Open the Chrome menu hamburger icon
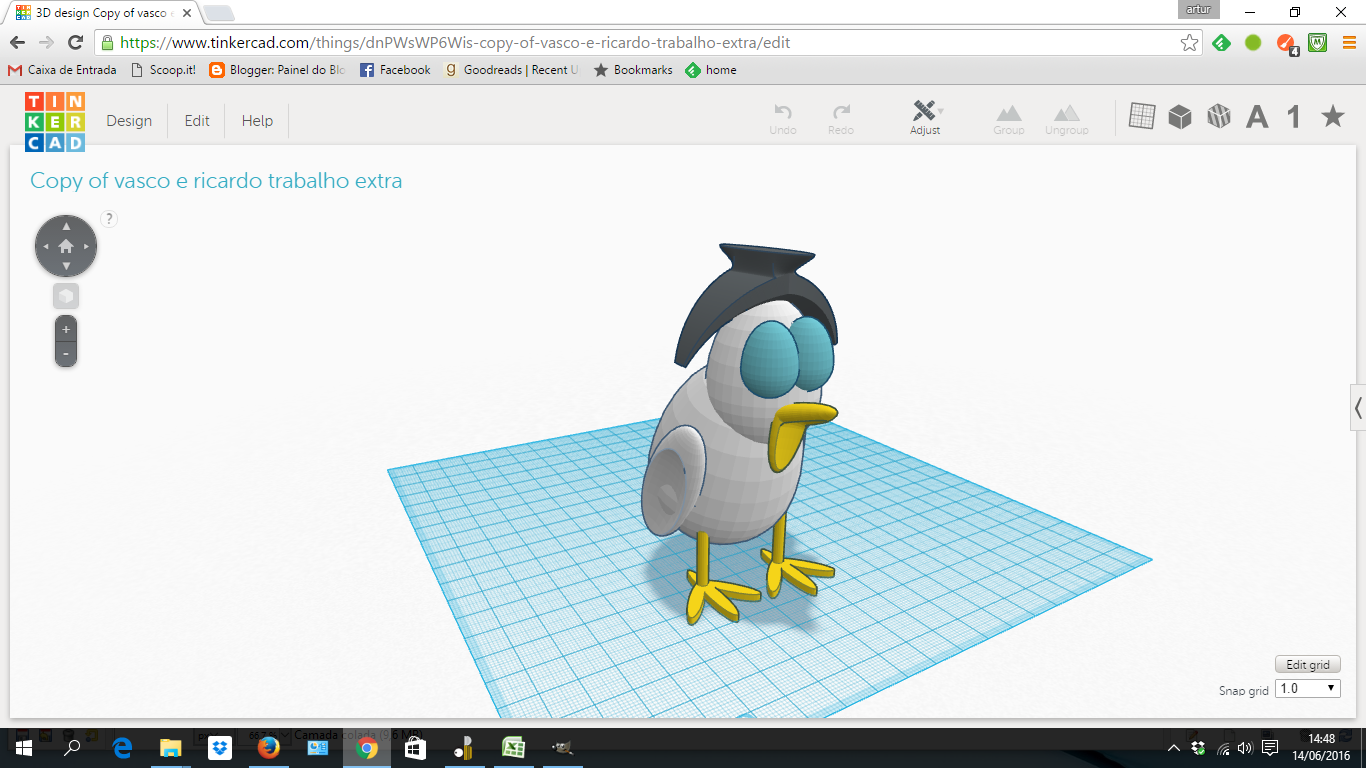Screen dimensions: 1366x768 coord(1349,43)
